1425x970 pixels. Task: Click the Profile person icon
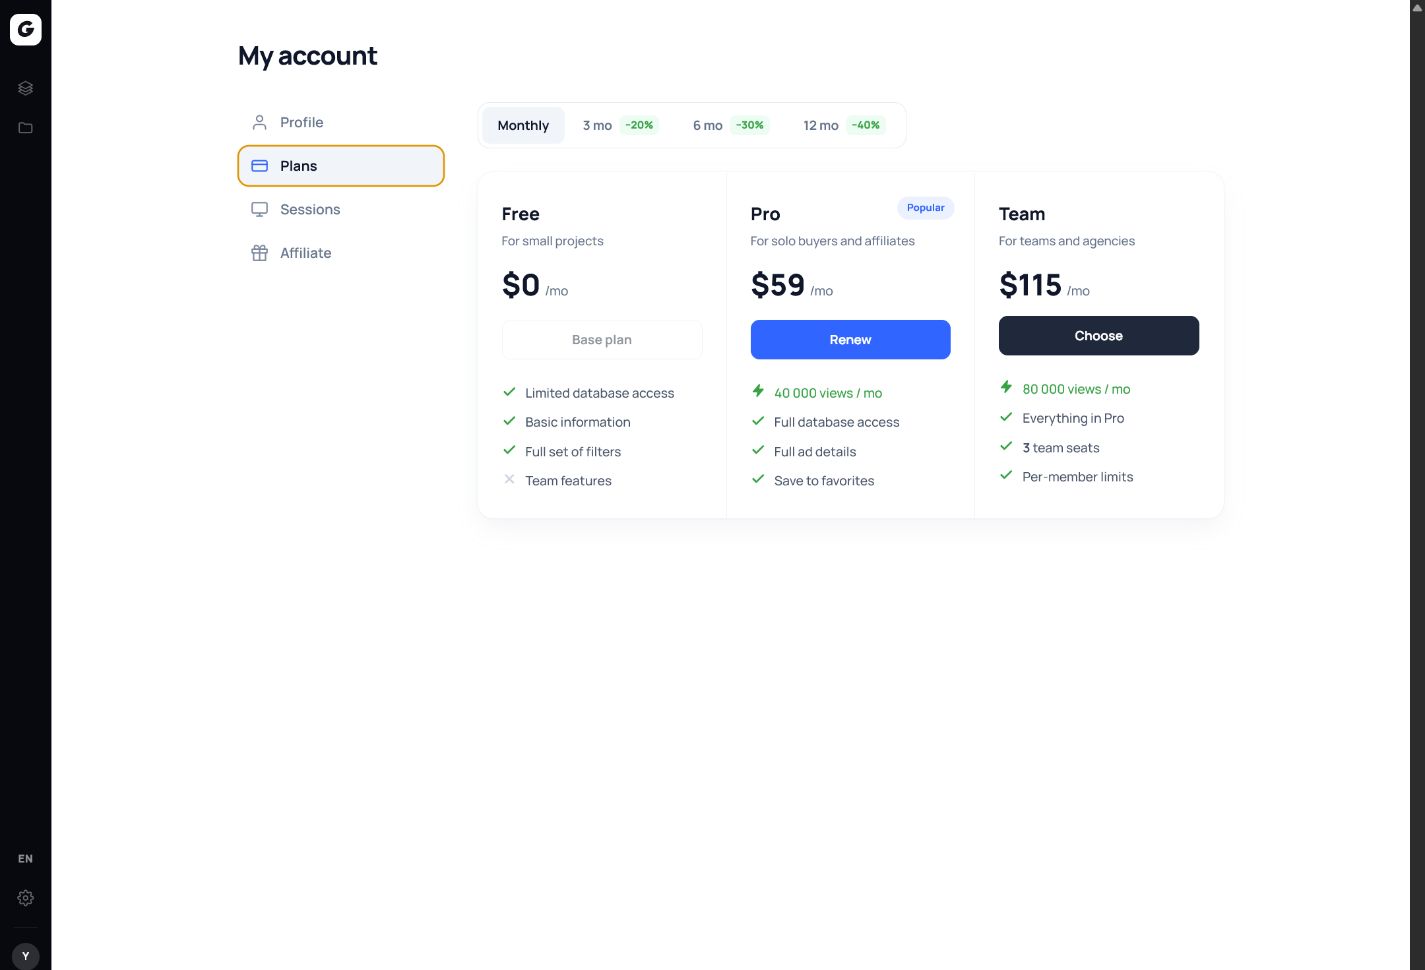(x=259, y=122)
